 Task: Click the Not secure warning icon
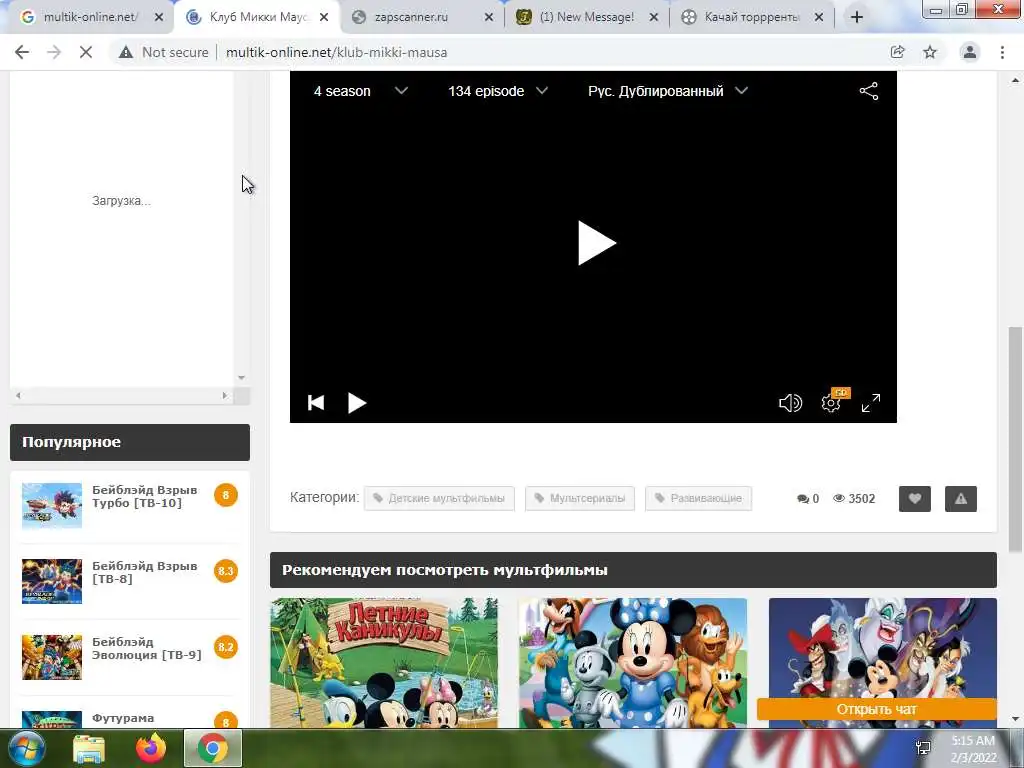126,52
